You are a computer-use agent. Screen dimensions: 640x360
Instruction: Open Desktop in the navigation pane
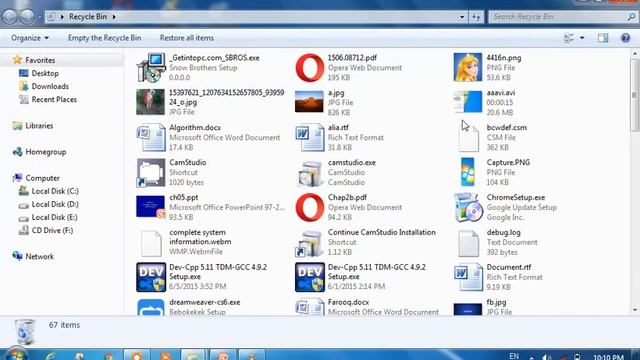pos(45,73)
